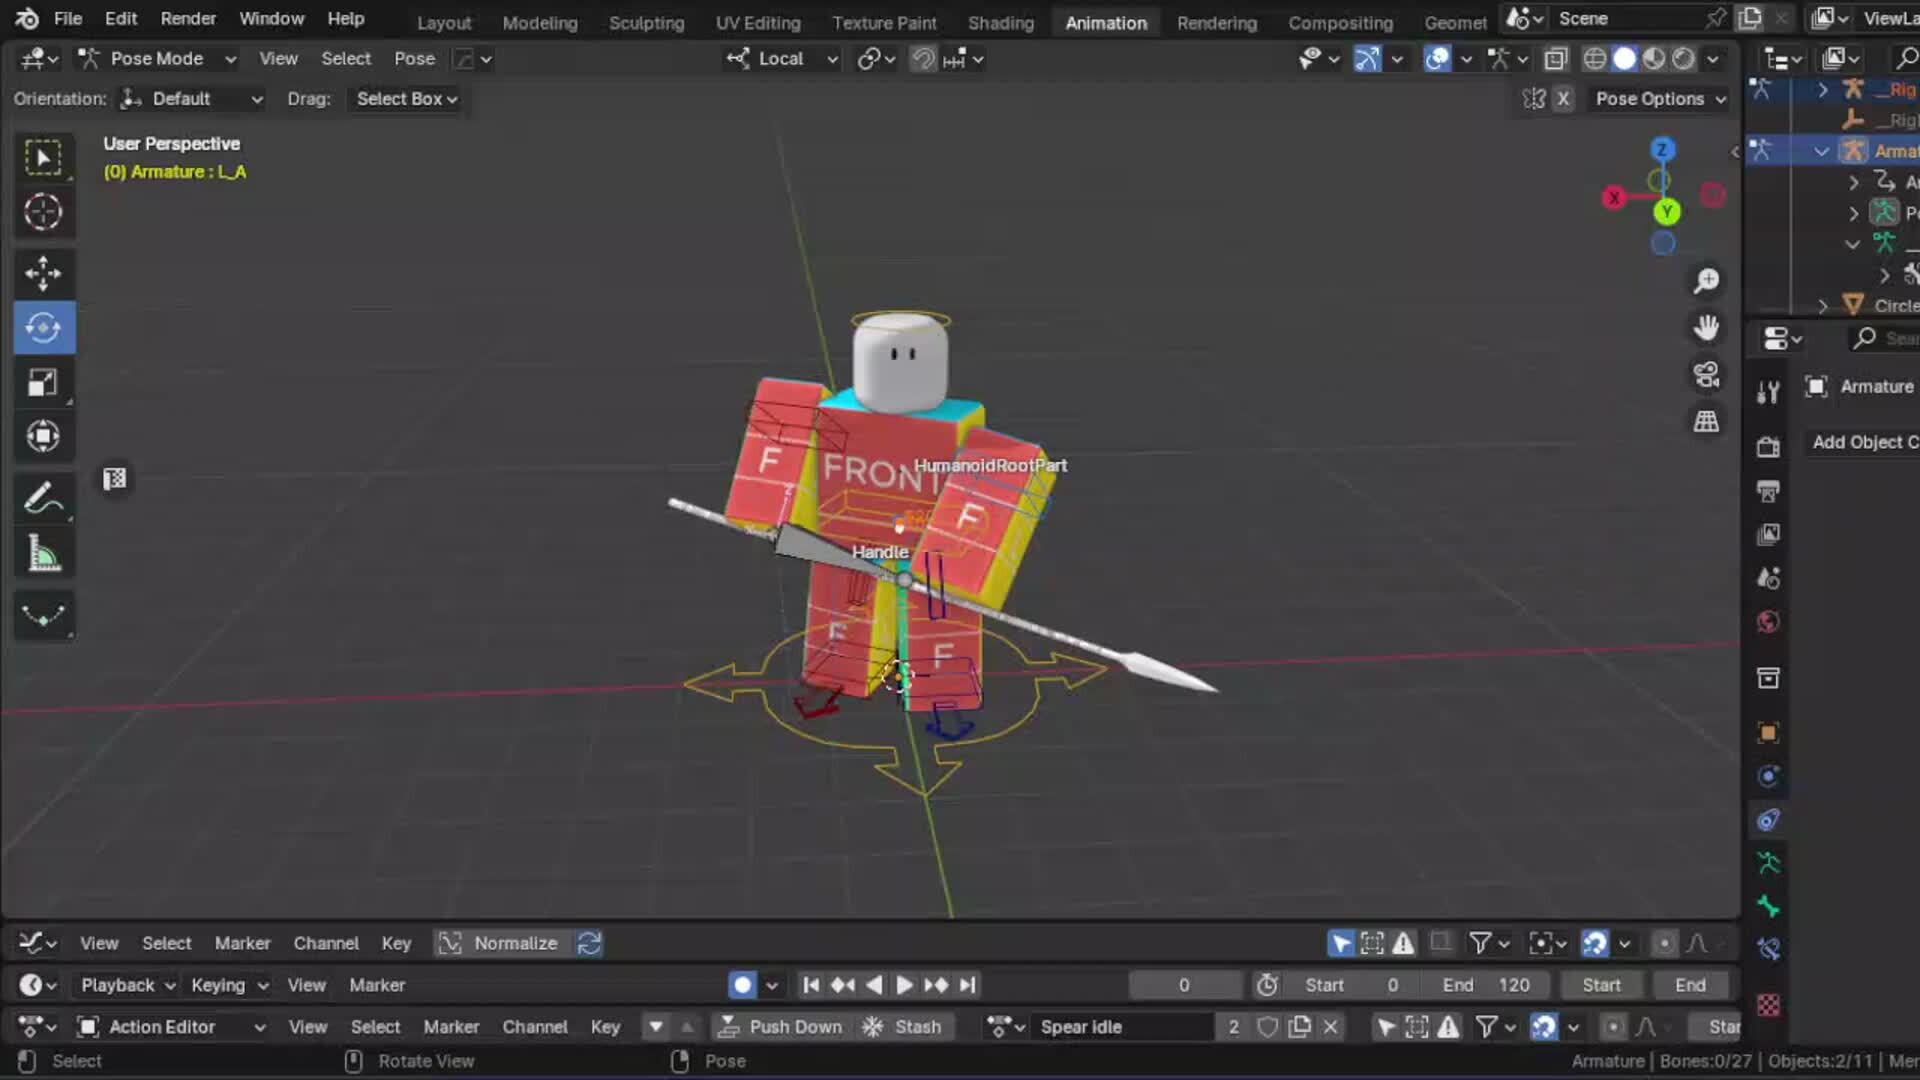Screen dimensions: 1920x1080
Task: Click the current frame number field
Action: [1184, 985]
